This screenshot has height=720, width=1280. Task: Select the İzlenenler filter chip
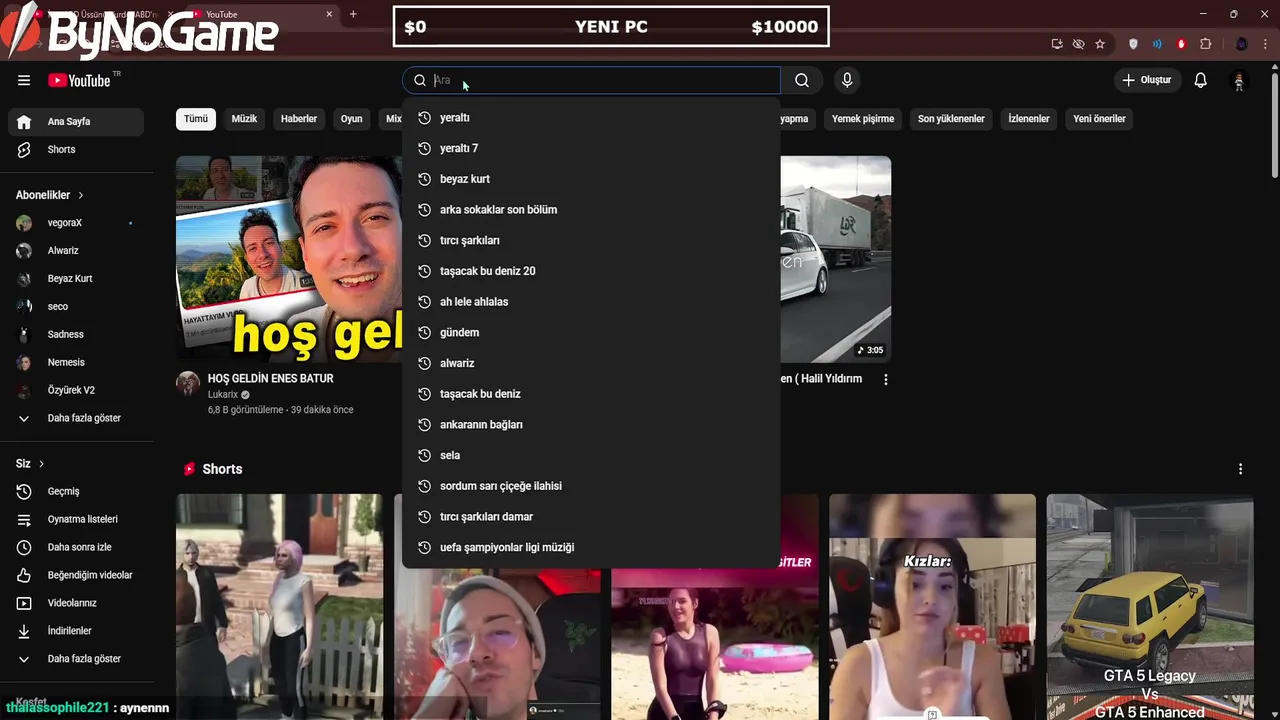click(1029, 119)
